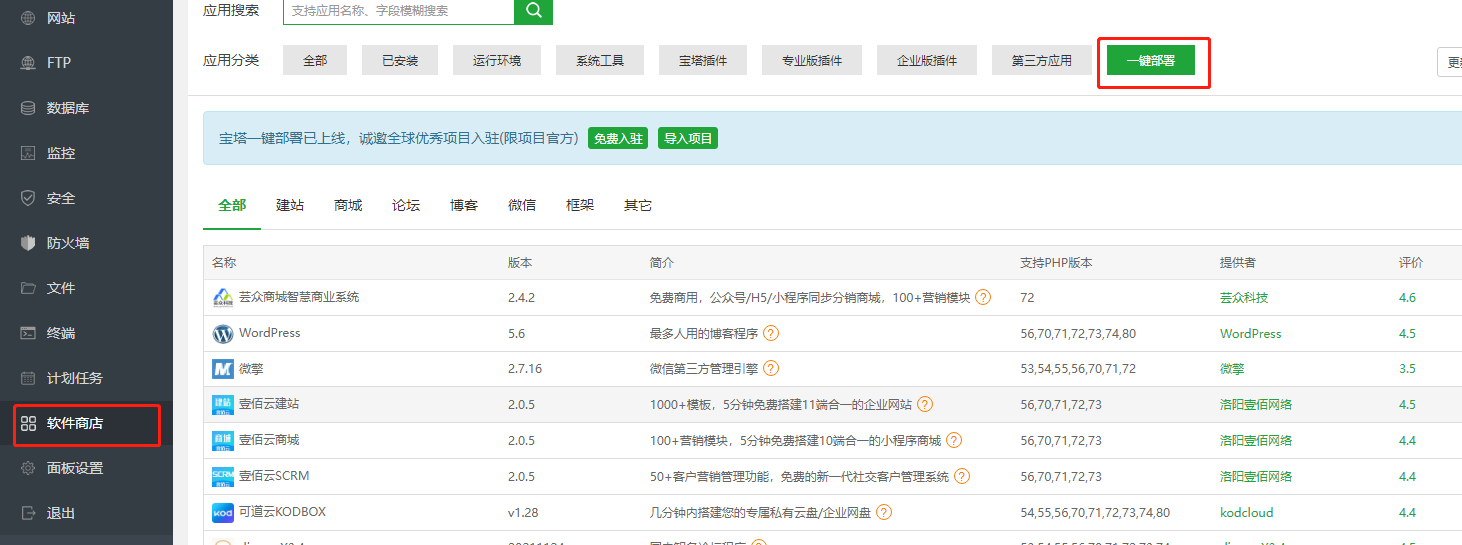Click the 2.7.16 version cell
The width and height of the screenshot is (1462, 545).
click(x=525, y=369)
